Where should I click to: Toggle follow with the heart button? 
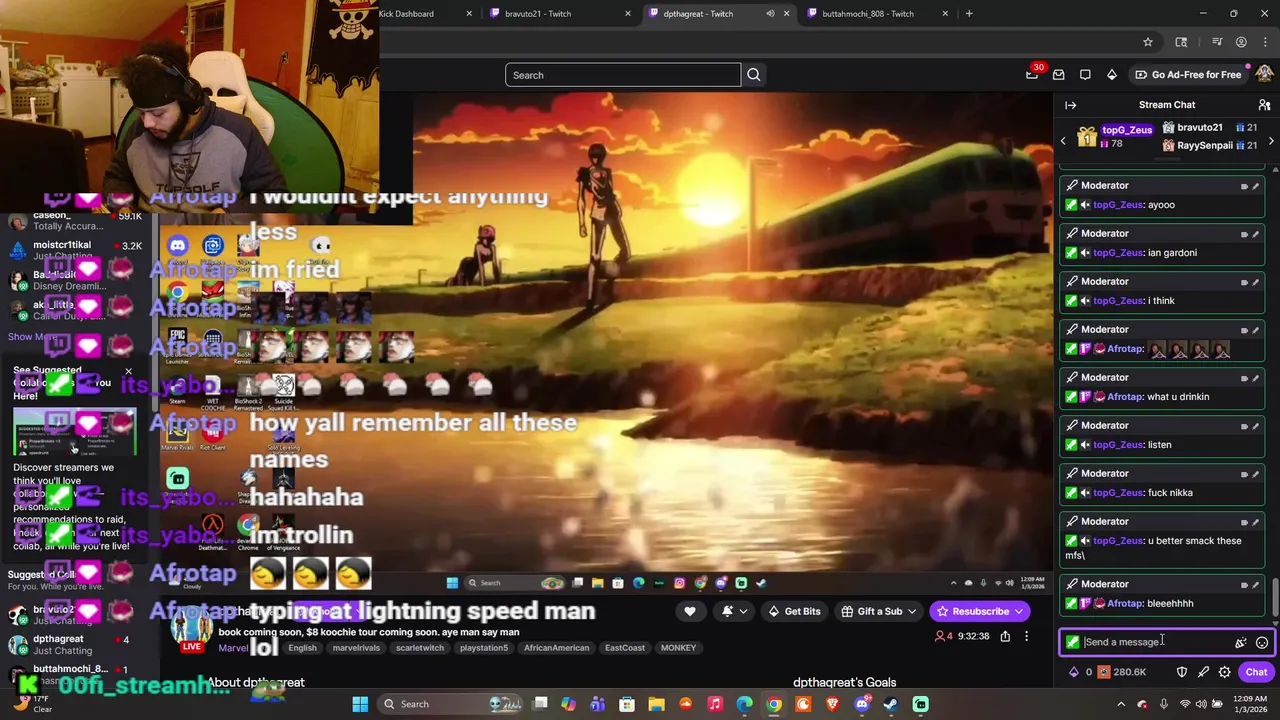tap(689, 611)
